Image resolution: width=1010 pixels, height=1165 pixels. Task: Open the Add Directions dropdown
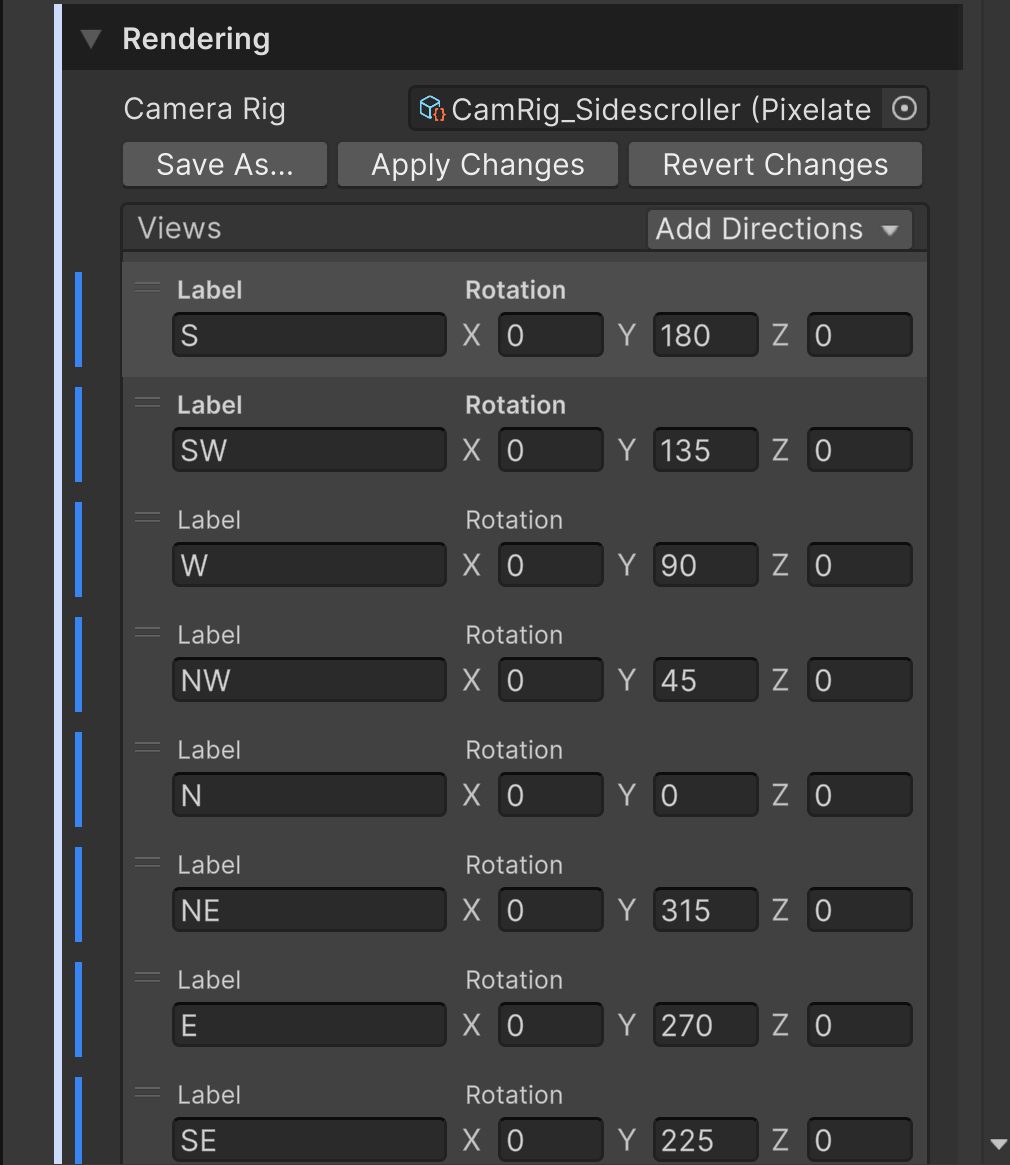coord(780,229)
